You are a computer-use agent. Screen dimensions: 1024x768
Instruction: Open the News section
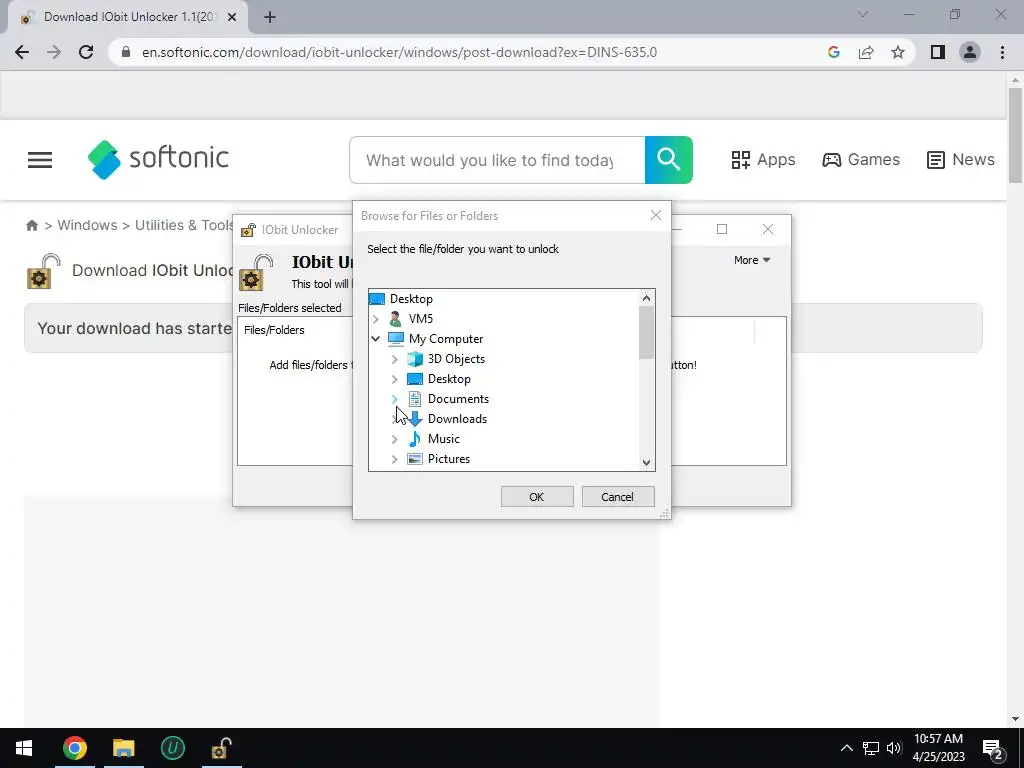(x=961, y=159)
